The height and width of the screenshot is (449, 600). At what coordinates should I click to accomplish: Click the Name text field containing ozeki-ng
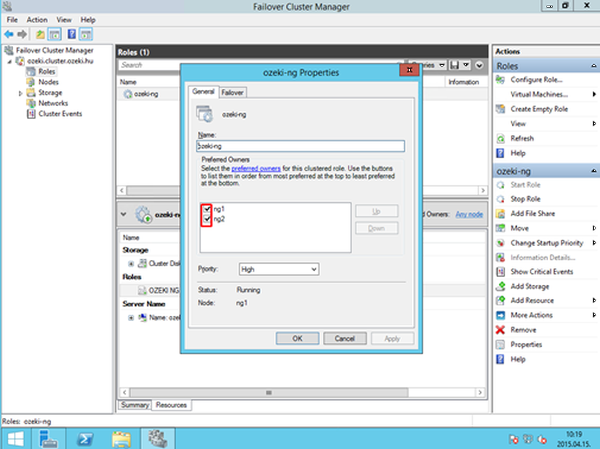pos(300,146)
